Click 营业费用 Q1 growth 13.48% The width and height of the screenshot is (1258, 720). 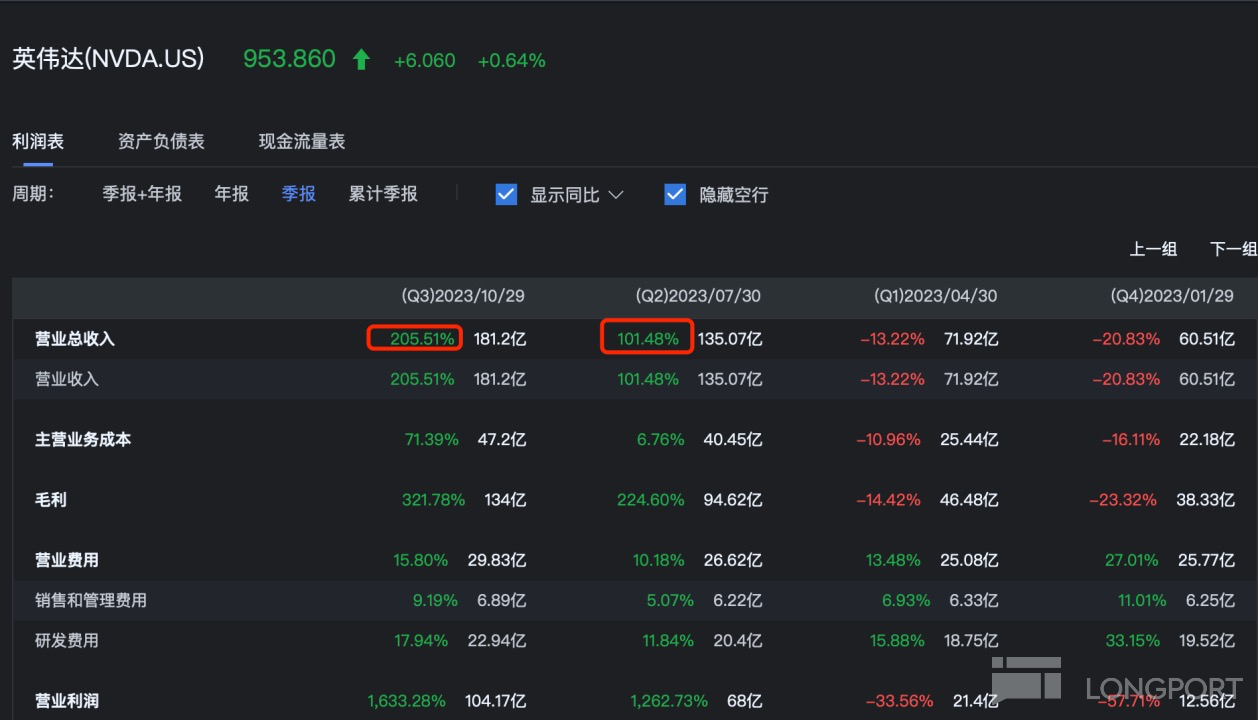[894, 560]
